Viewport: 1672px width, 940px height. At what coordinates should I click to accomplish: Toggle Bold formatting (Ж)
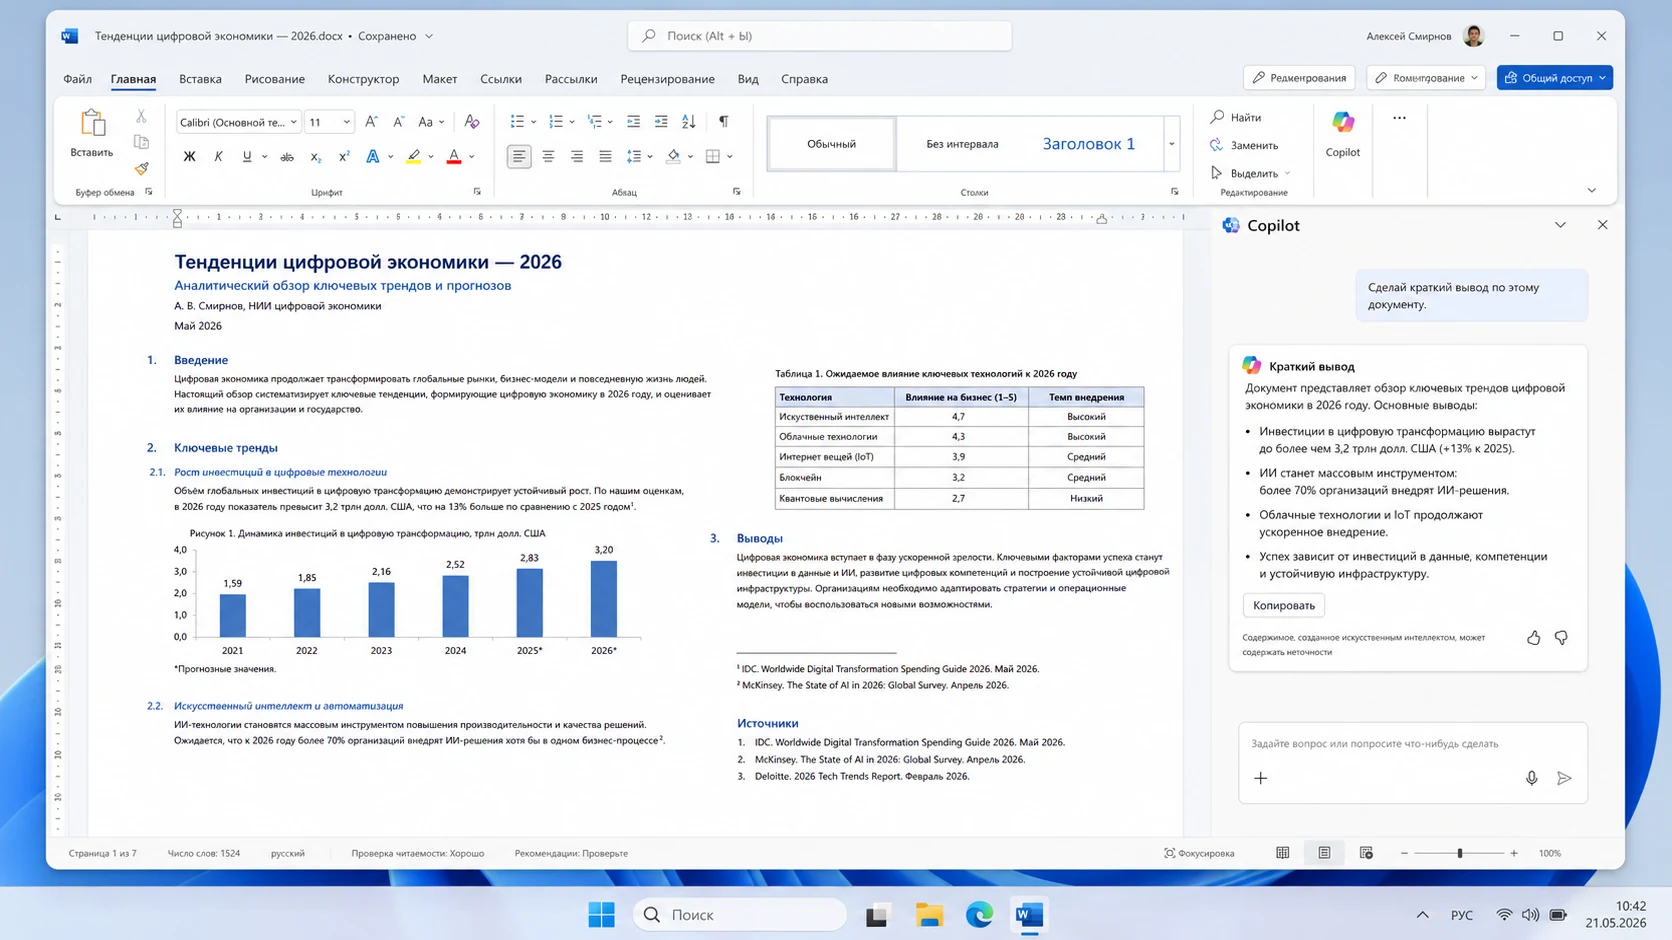189,157
